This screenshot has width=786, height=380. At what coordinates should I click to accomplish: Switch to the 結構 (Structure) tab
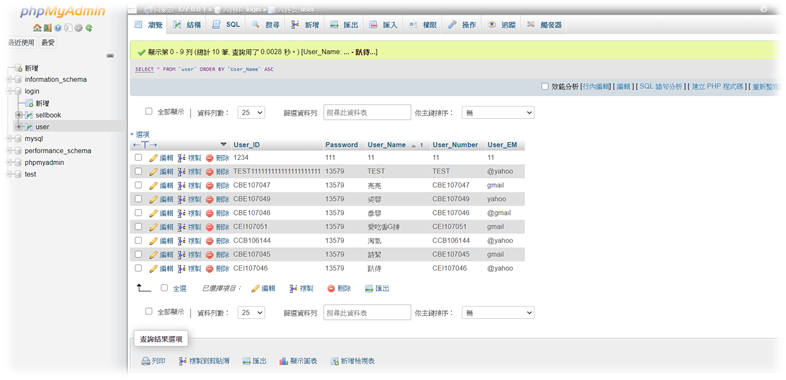point(187,25)
